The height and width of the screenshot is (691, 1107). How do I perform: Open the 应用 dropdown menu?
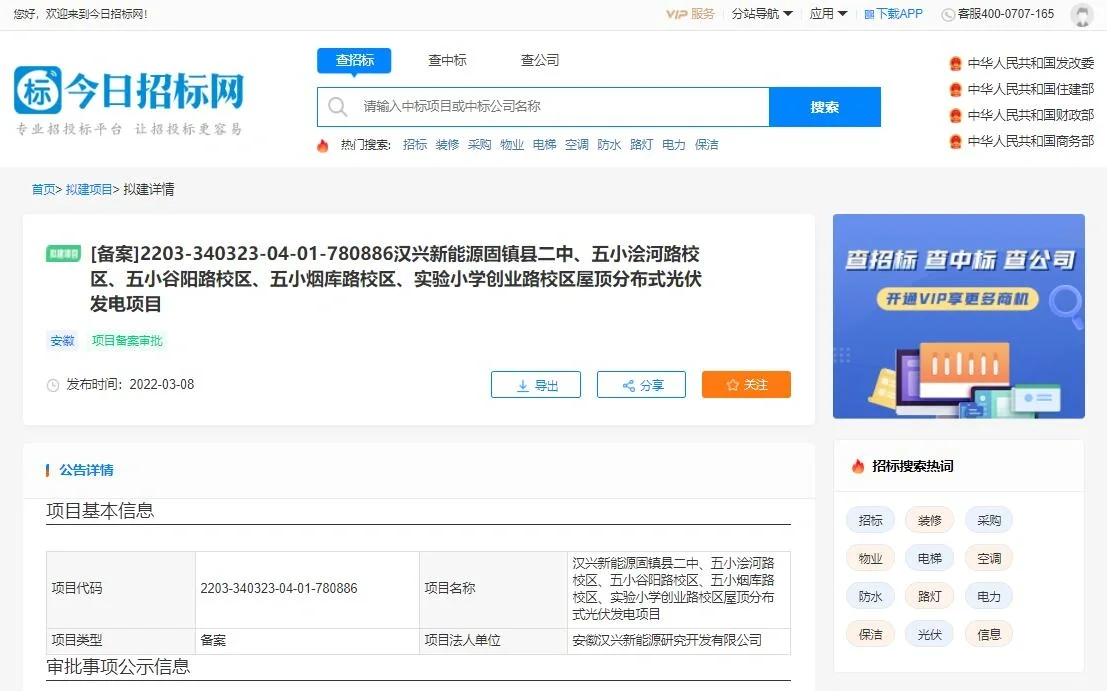(825, 14)
